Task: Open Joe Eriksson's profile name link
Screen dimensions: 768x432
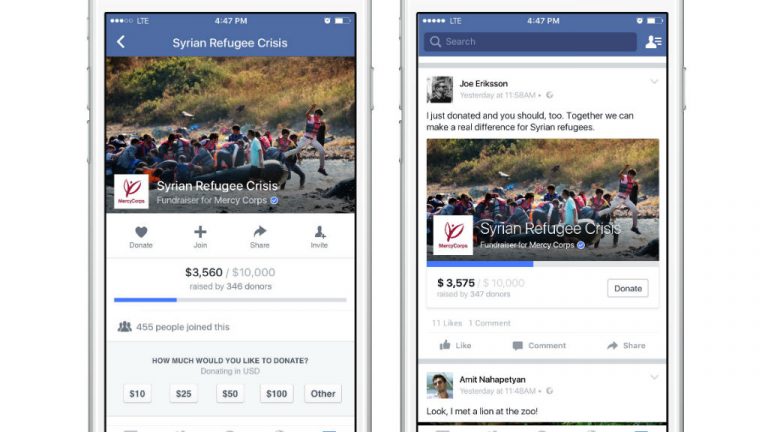Action: click(x=483, y=84)
